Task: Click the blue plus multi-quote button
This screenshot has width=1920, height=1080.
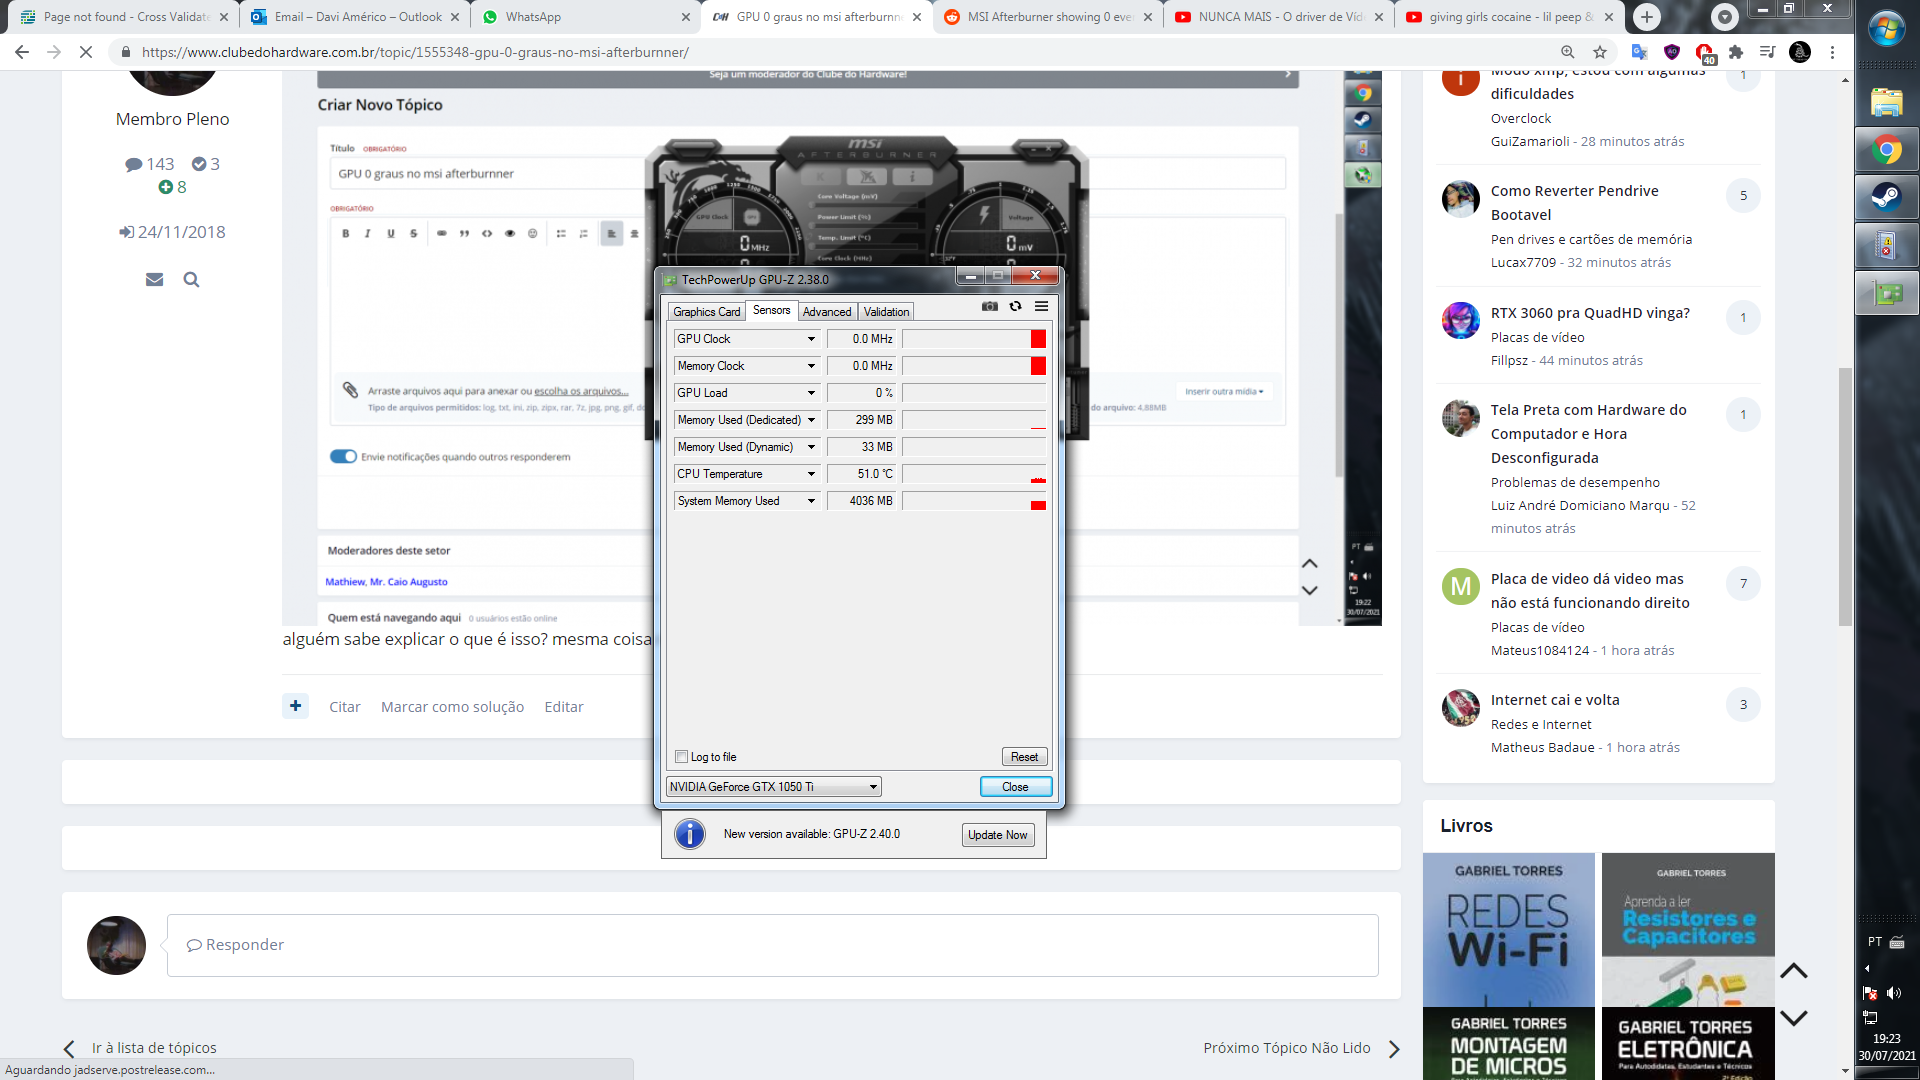Action: coord(295,706)
